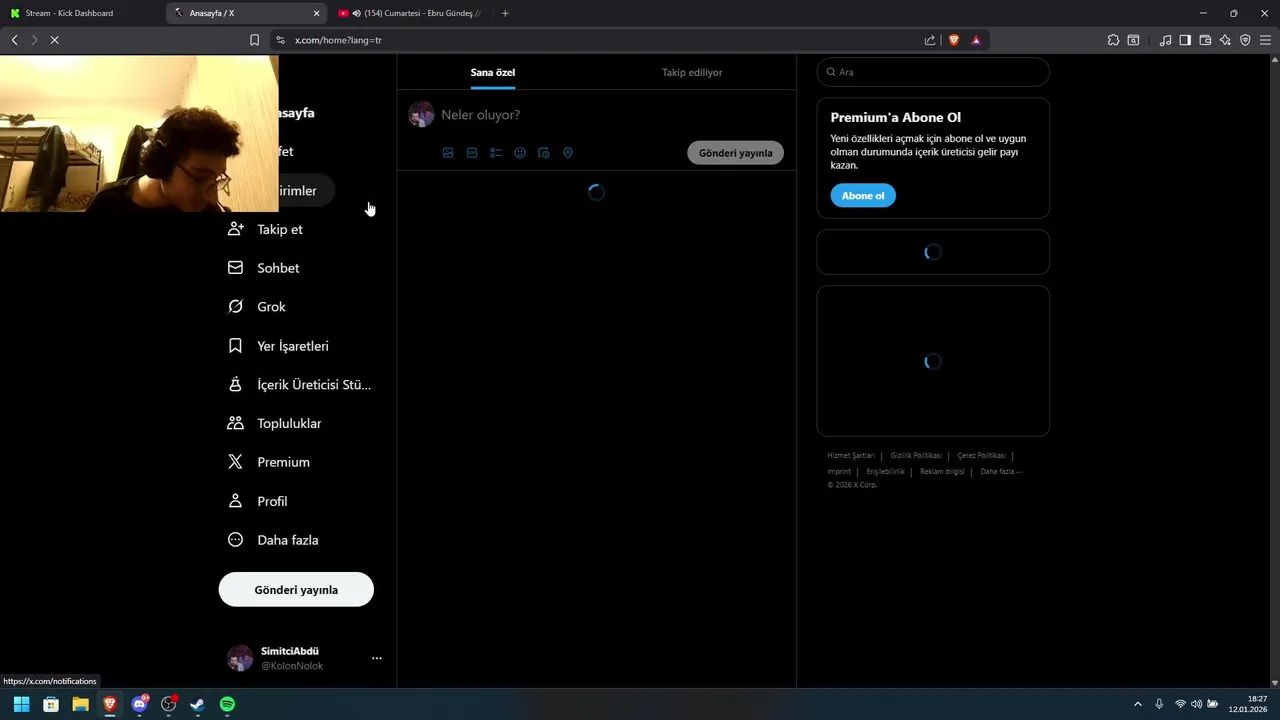Add image to post via media icon
This screenshot has height=720, width=1280.
tap(448, 153)
